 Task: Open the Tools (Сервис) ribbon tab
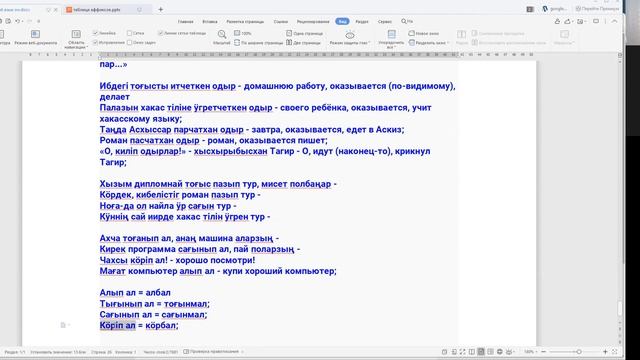pos(384,21)
